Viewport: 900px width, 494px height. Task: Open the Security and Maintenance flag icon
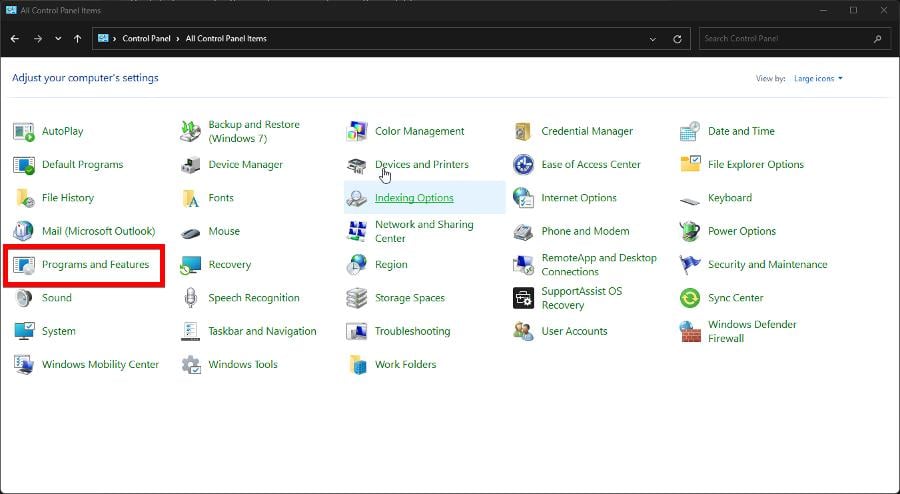(689, 264)
